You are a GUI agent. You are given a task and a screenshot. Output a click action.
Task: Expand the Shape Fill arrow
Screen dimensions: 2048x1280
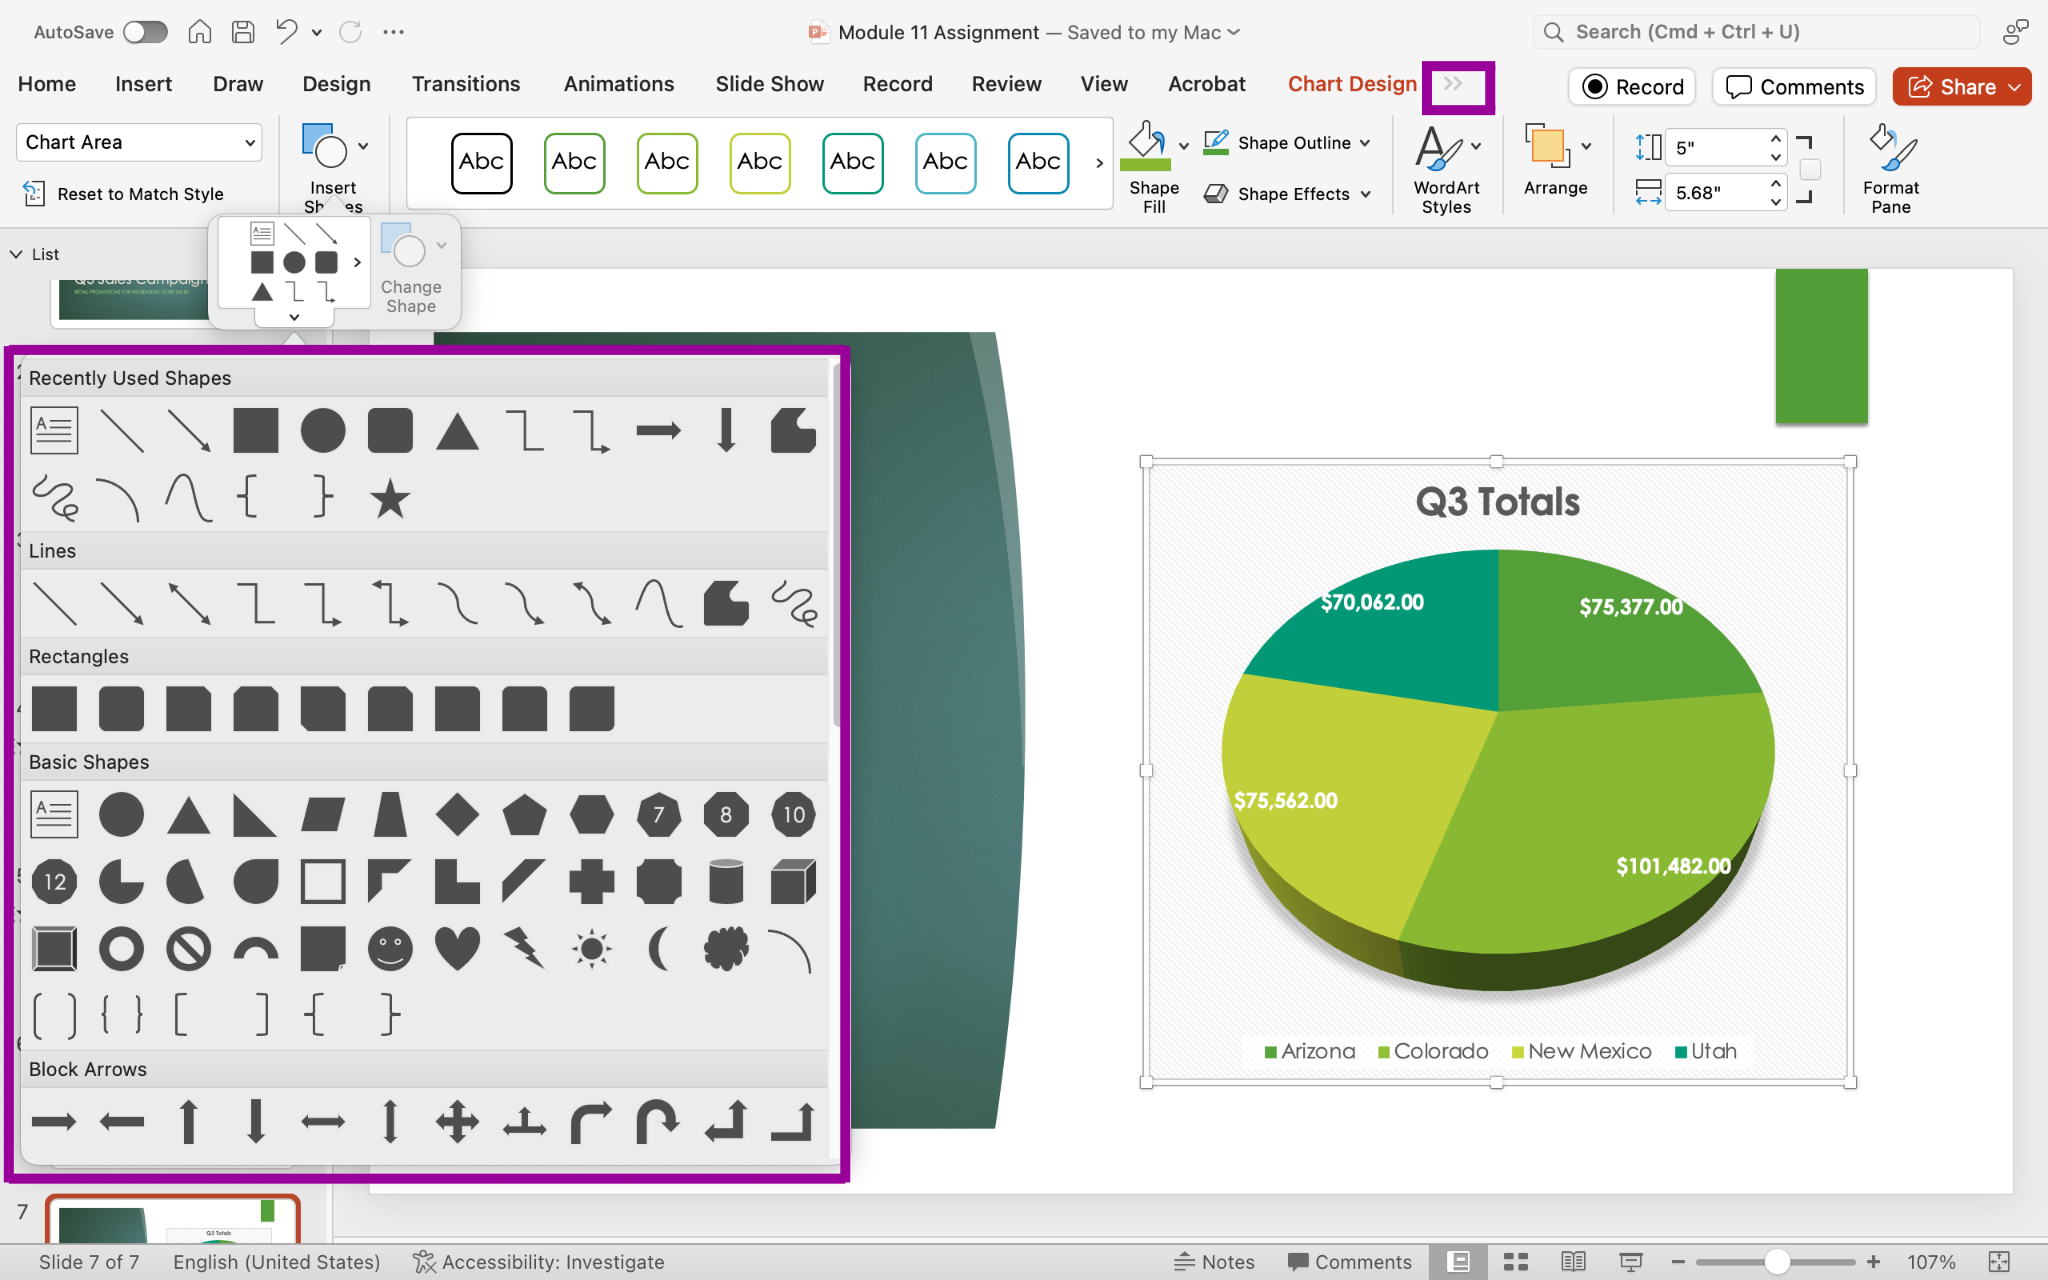pyautogui.click(x=1184, y=145)
